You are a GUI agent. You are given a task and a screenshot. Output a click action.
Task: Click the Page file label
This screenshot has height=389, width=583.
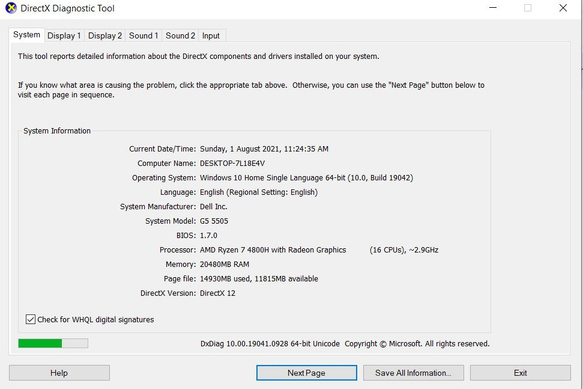click(x=180, y=279)
